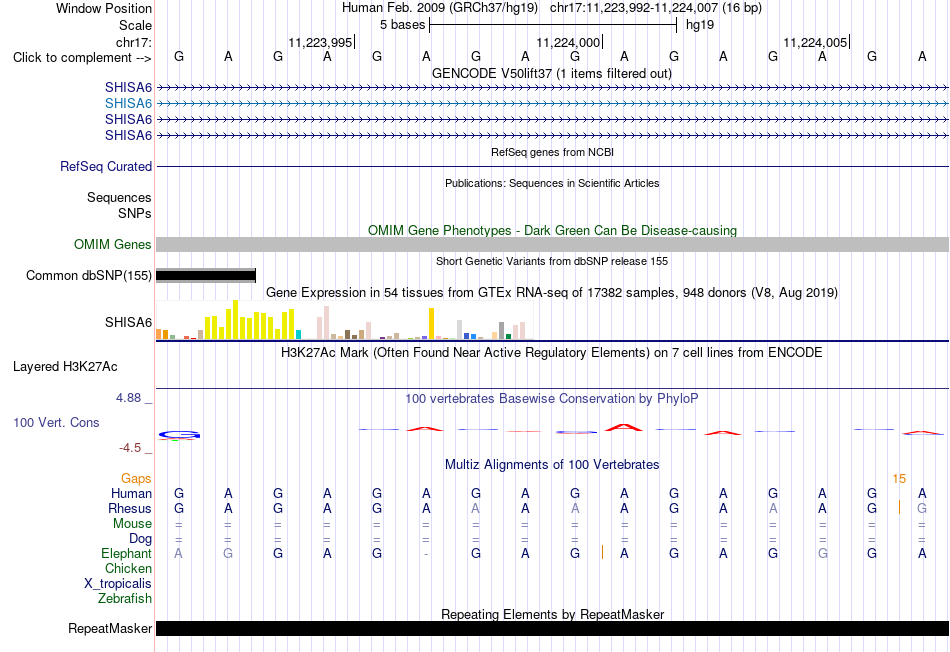Click the black RepeatMasker element bar
Screen dimensions: 950x652
click(x=552, y=629)
